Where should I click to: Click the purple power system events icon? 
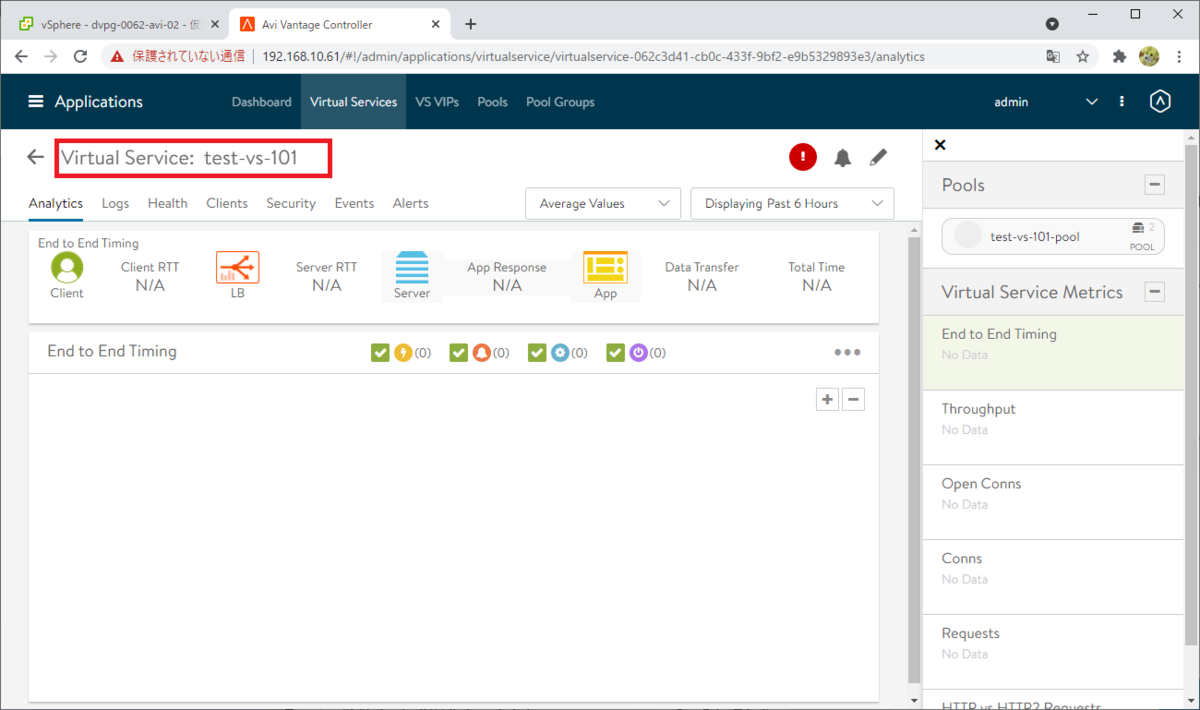tap(638, 352)
